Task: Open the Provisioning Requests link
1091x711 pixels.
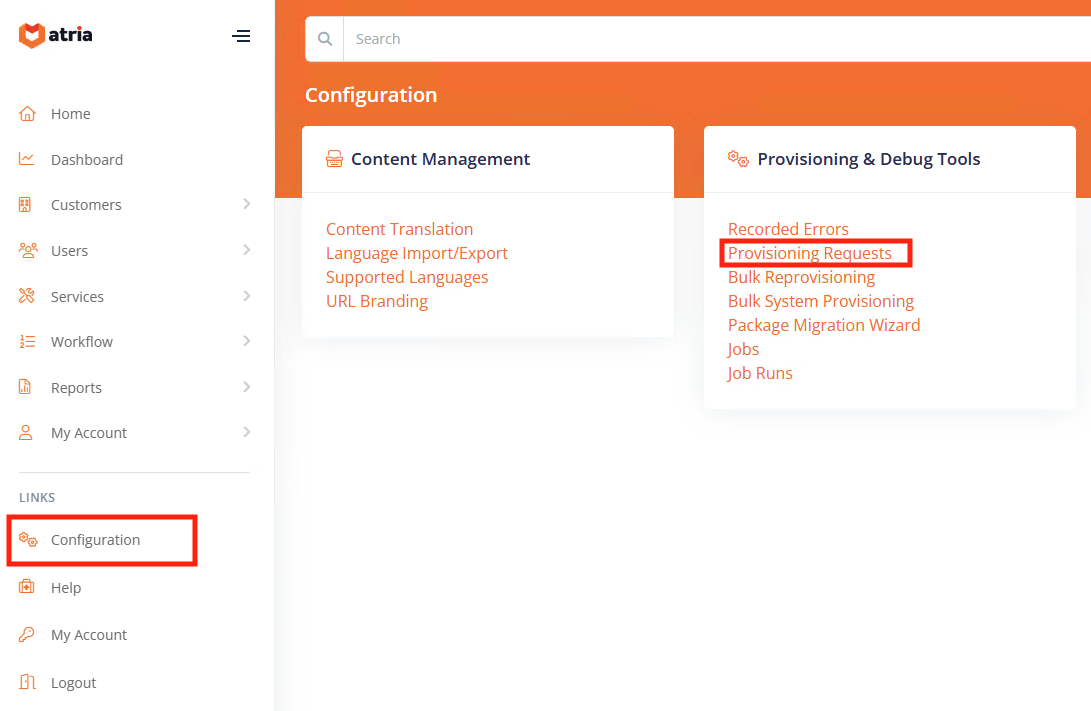Action: pyautogui.click(x=809, y=253)
